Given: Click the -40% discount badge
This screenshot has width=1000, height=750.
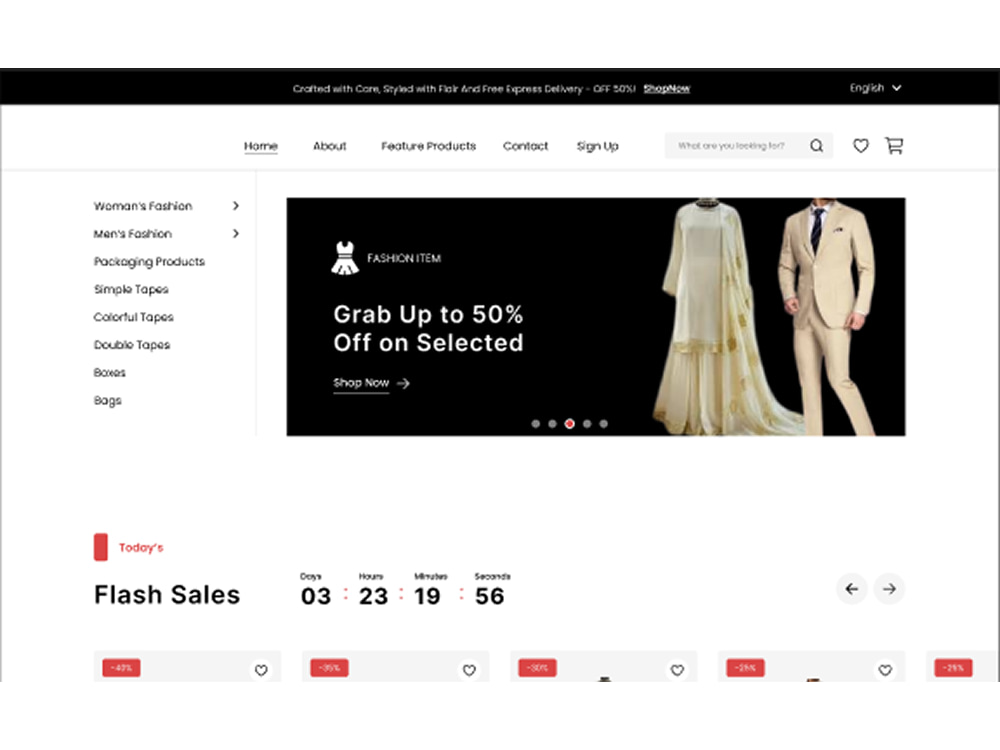Looking at the screenshot, I should tap(121, 668).
